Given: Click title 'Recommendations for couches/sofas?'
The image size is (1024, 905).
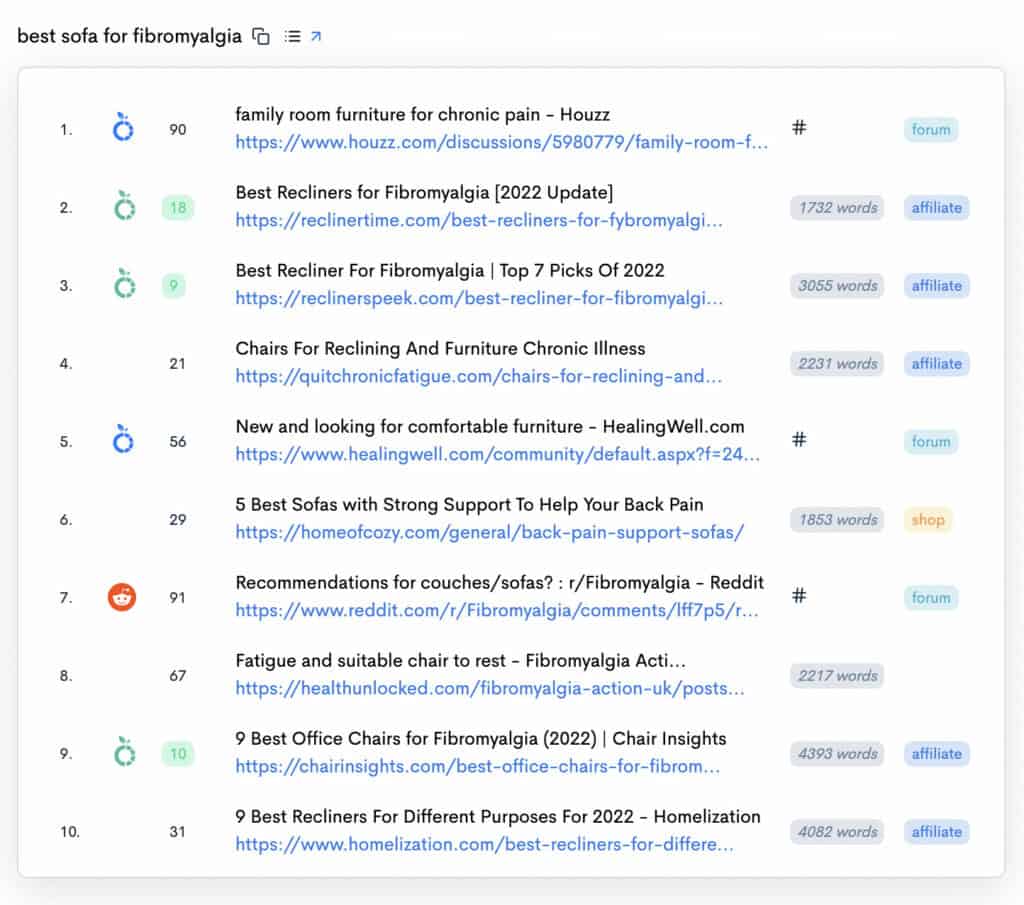Looking at the screenshot, I should (394, 582).
